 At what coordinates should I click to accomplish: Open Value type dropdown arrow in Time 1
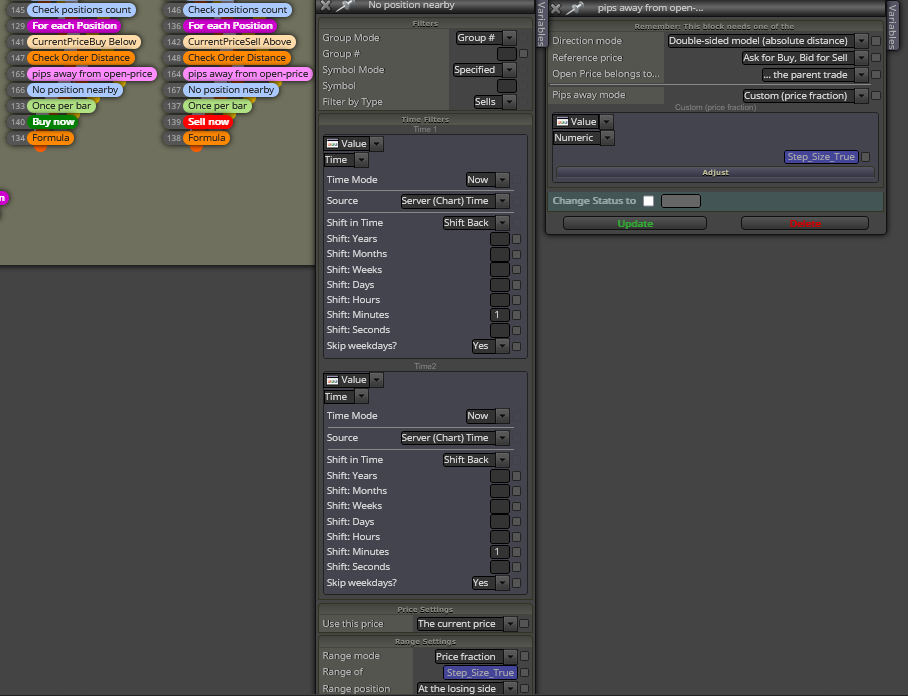[x=376, y=144]
